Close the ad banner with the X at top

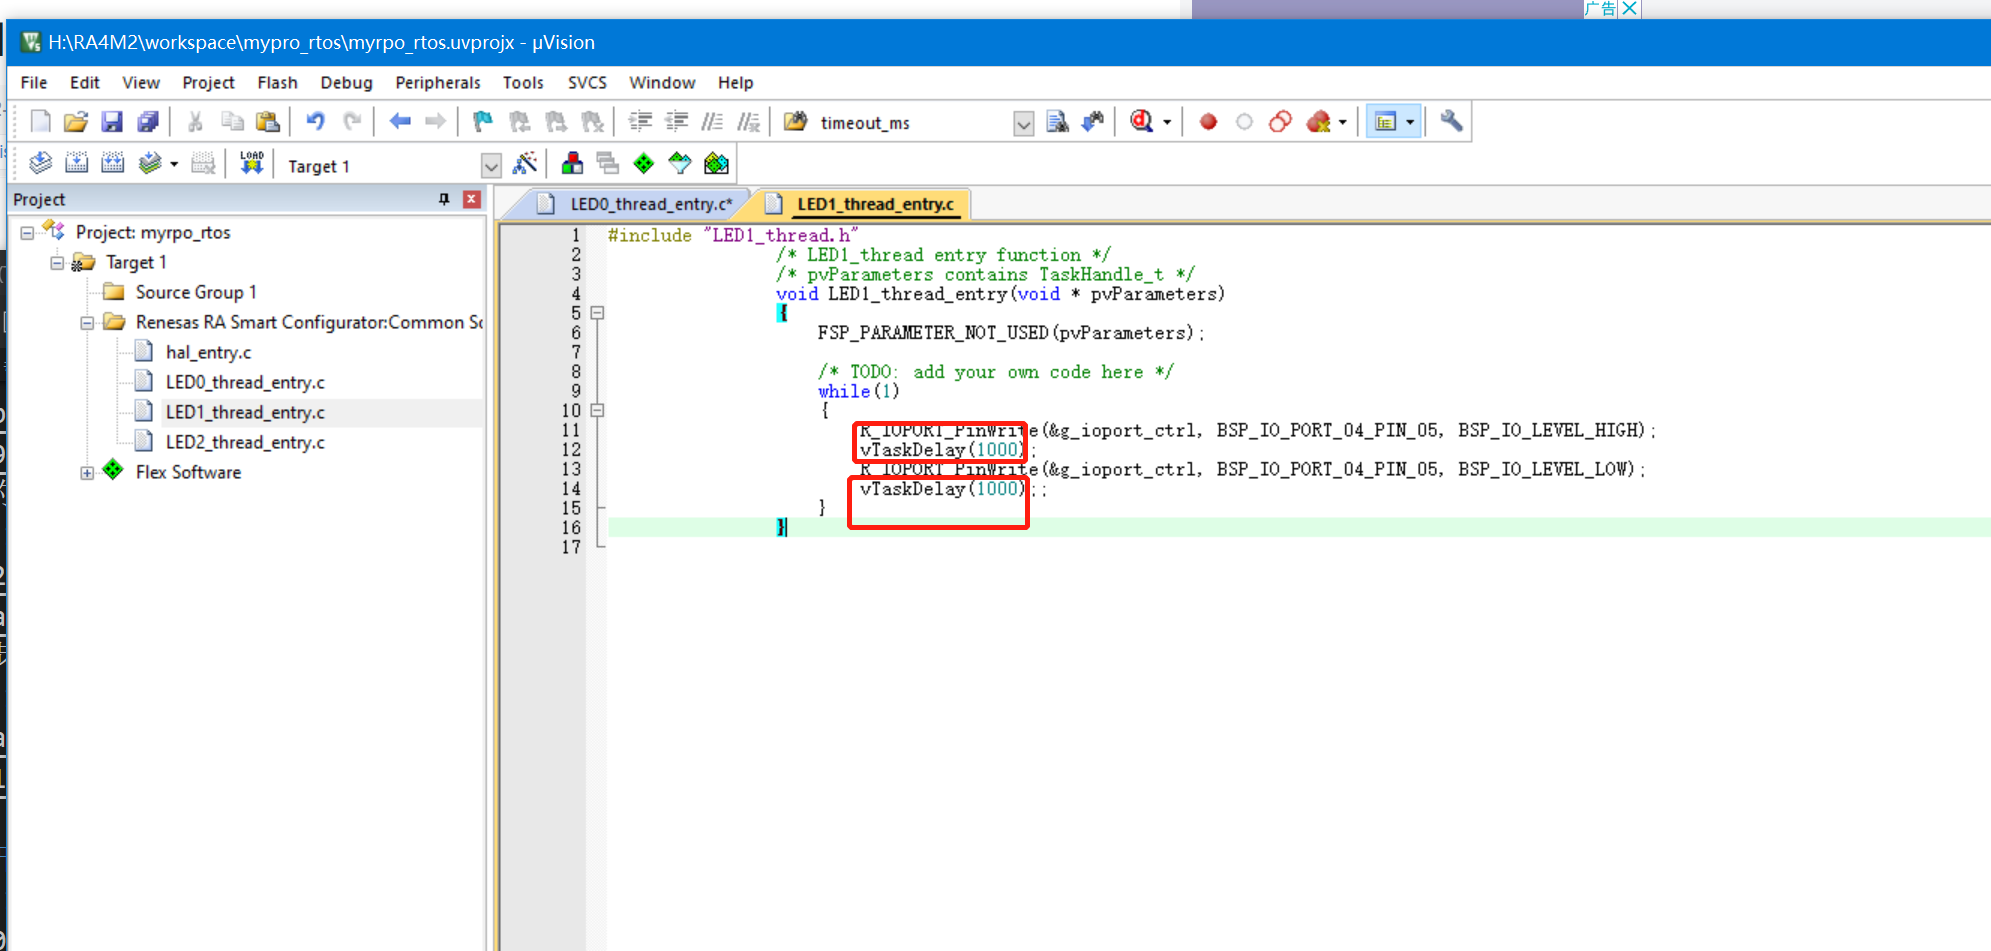click(x=1629, y=8)
